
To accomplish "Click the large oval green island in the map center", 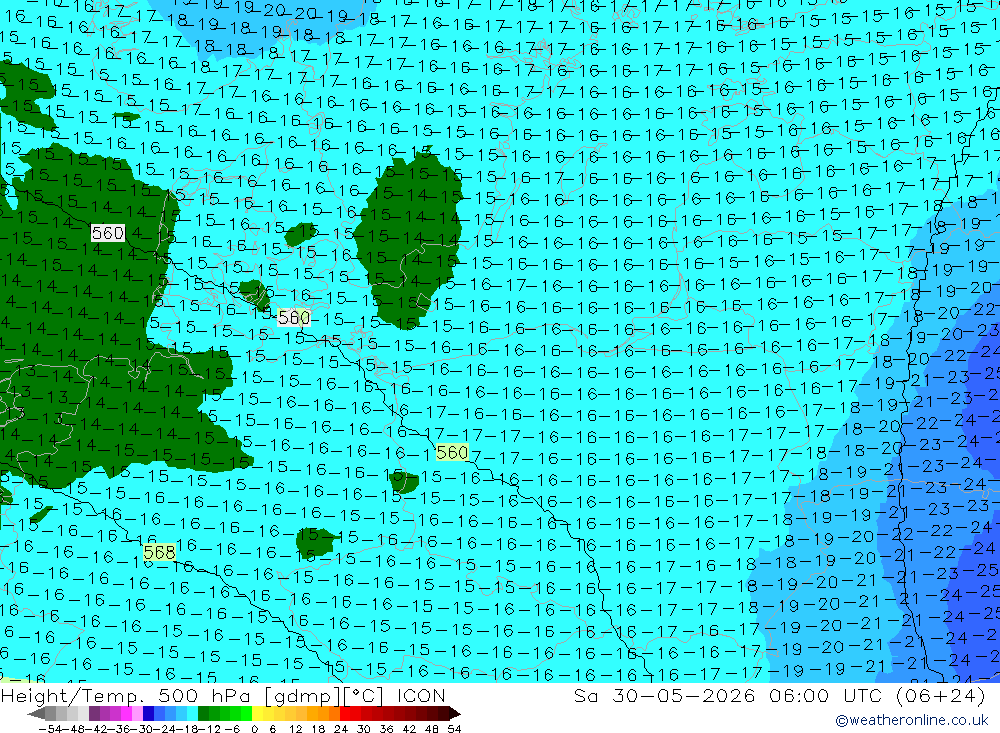I will 408,239.
